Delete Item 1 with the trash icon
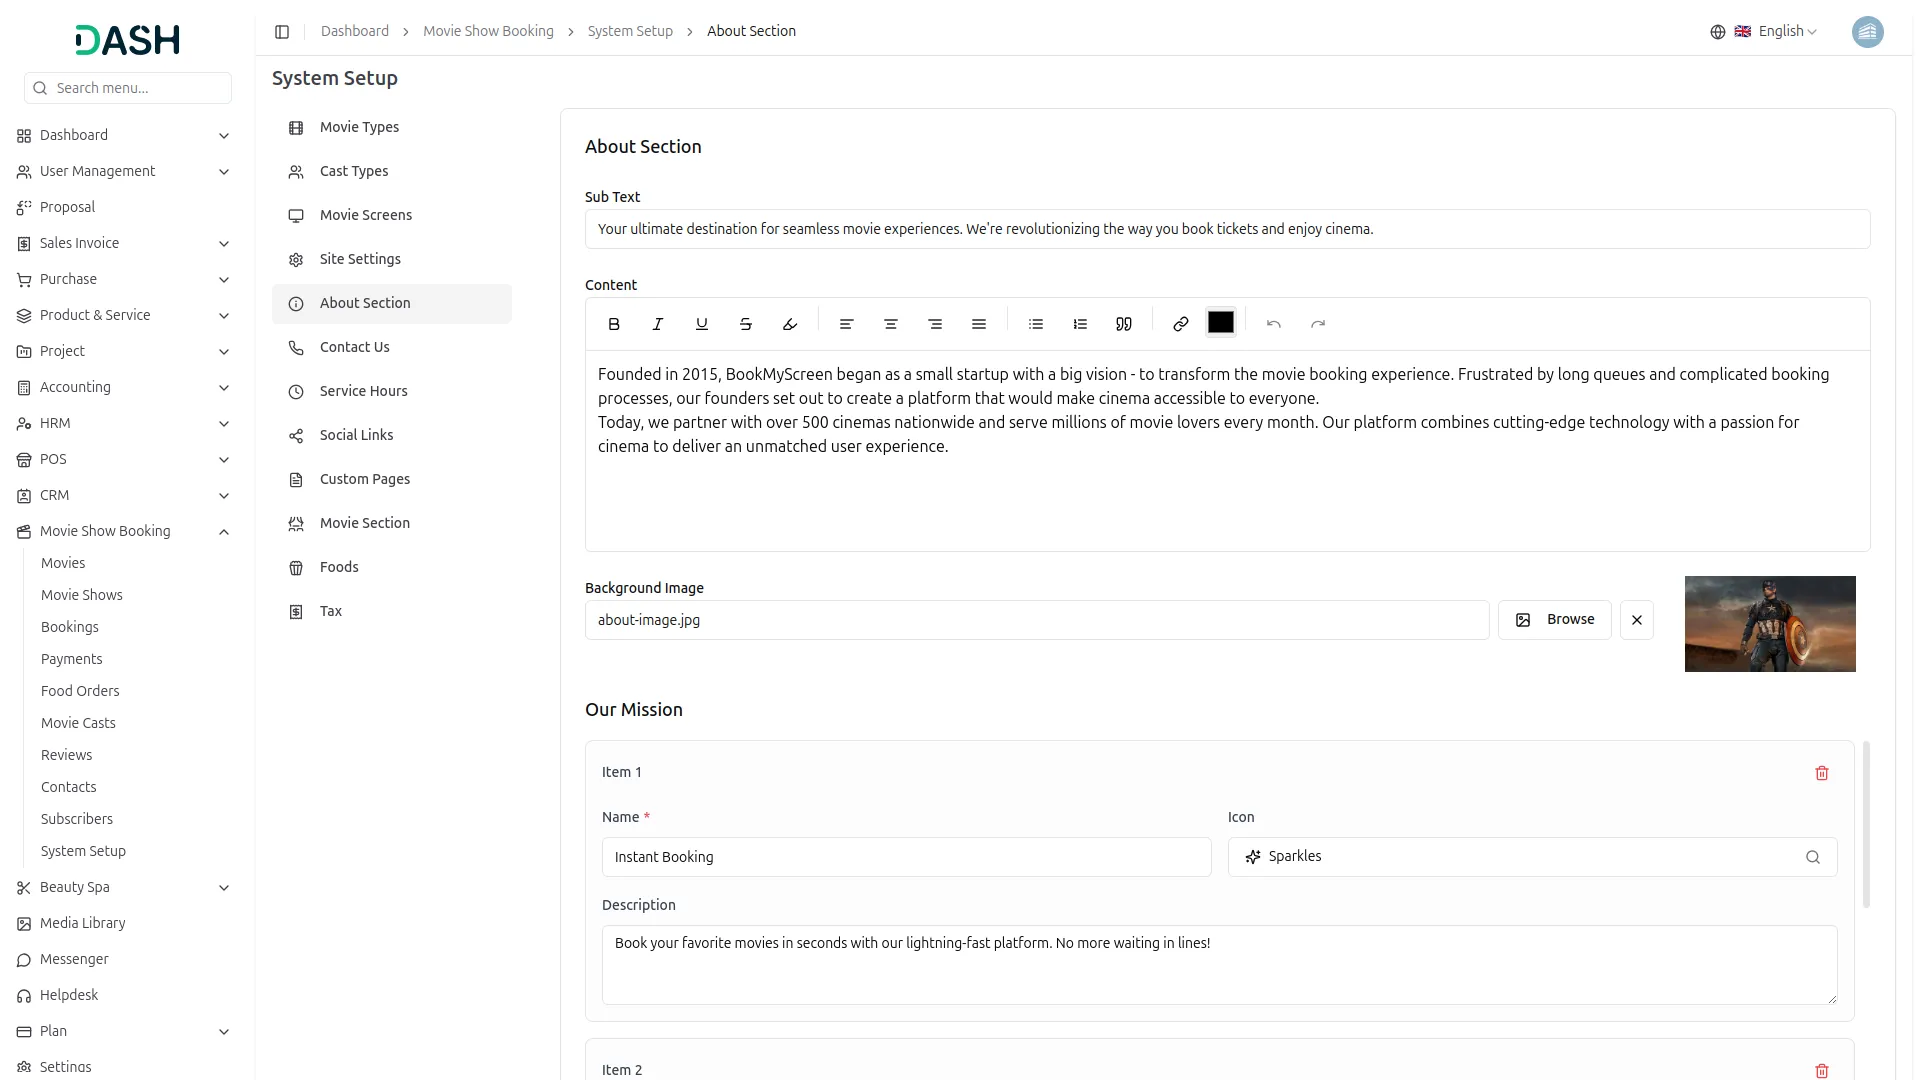Image resolution: width=1920 pixels, height=1080 pixels. 1822,772
